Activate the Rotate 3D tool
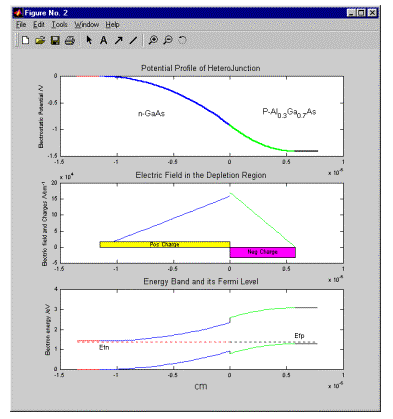 pyautogui.click(x=182, y=40)
